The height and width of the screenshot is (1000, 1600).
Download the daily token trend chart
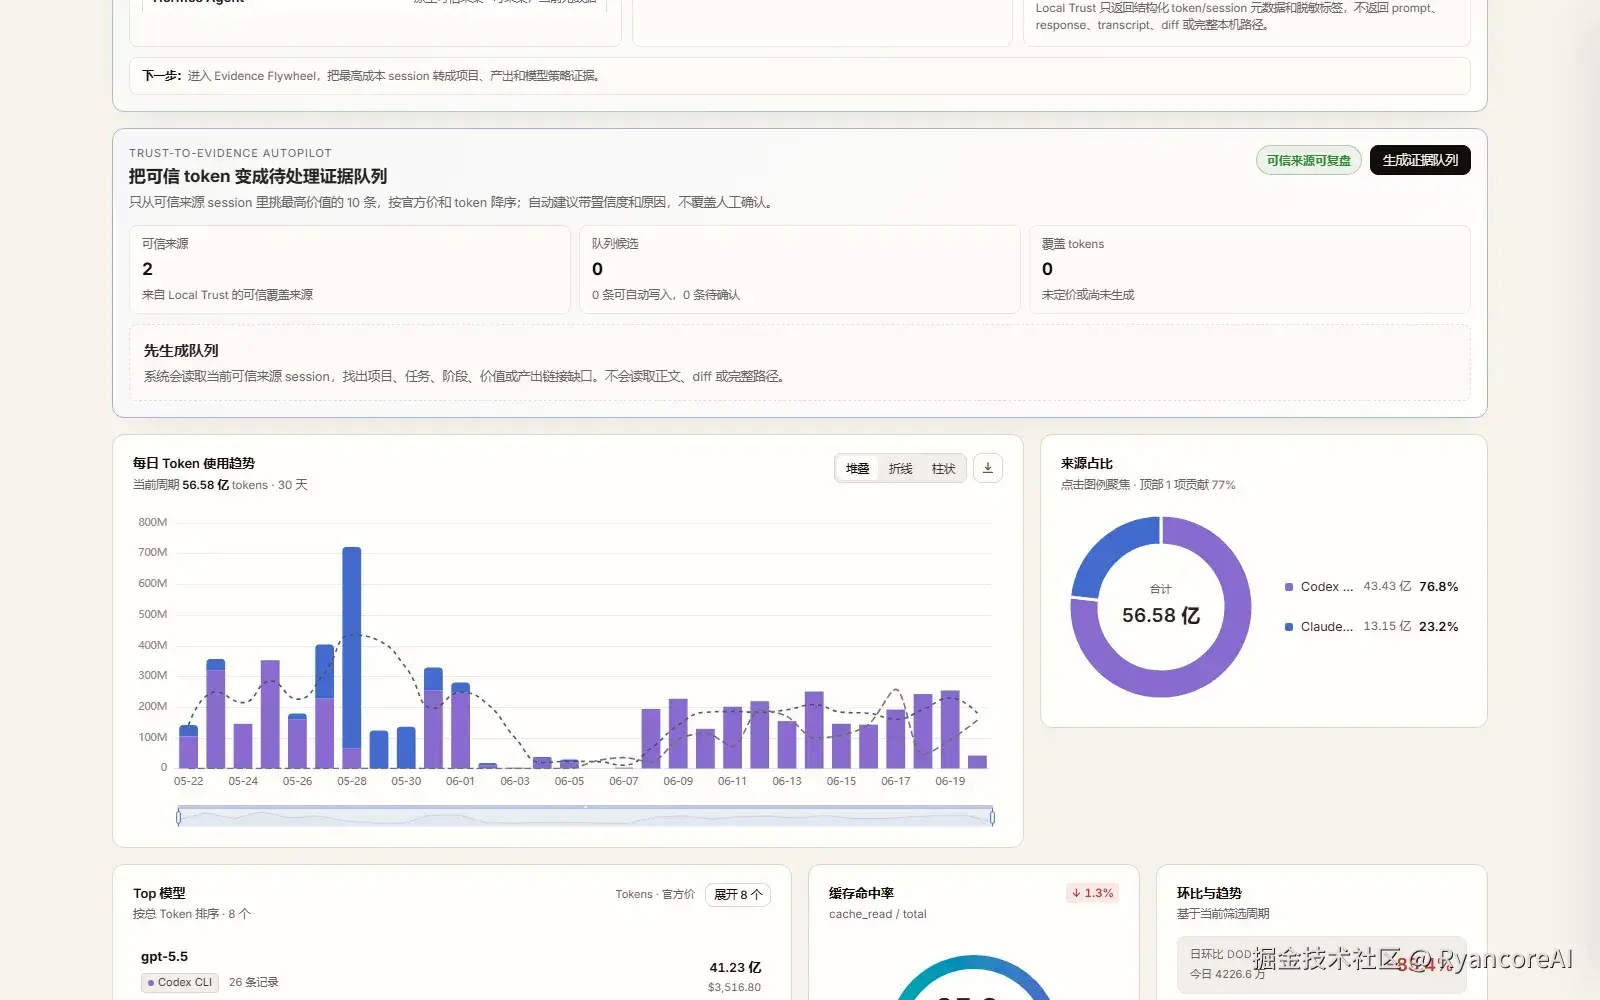(988, 468)
